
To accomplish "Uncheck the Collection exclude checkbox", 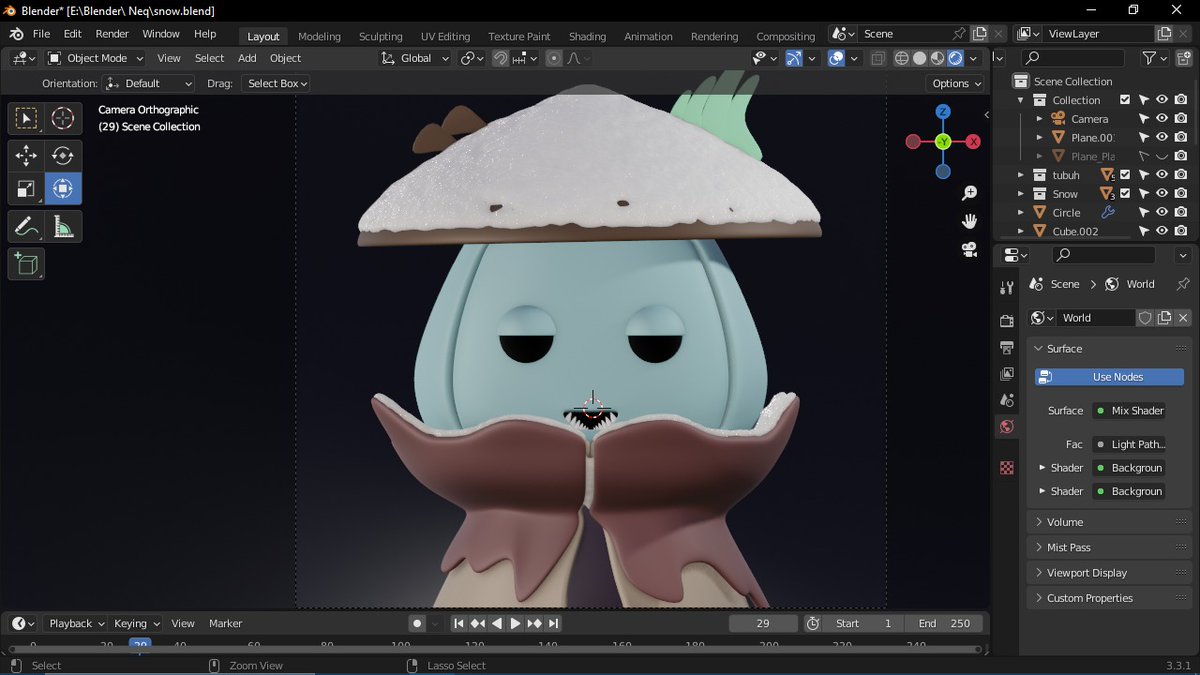I will pyautogui.click(x=1125, y=100).
